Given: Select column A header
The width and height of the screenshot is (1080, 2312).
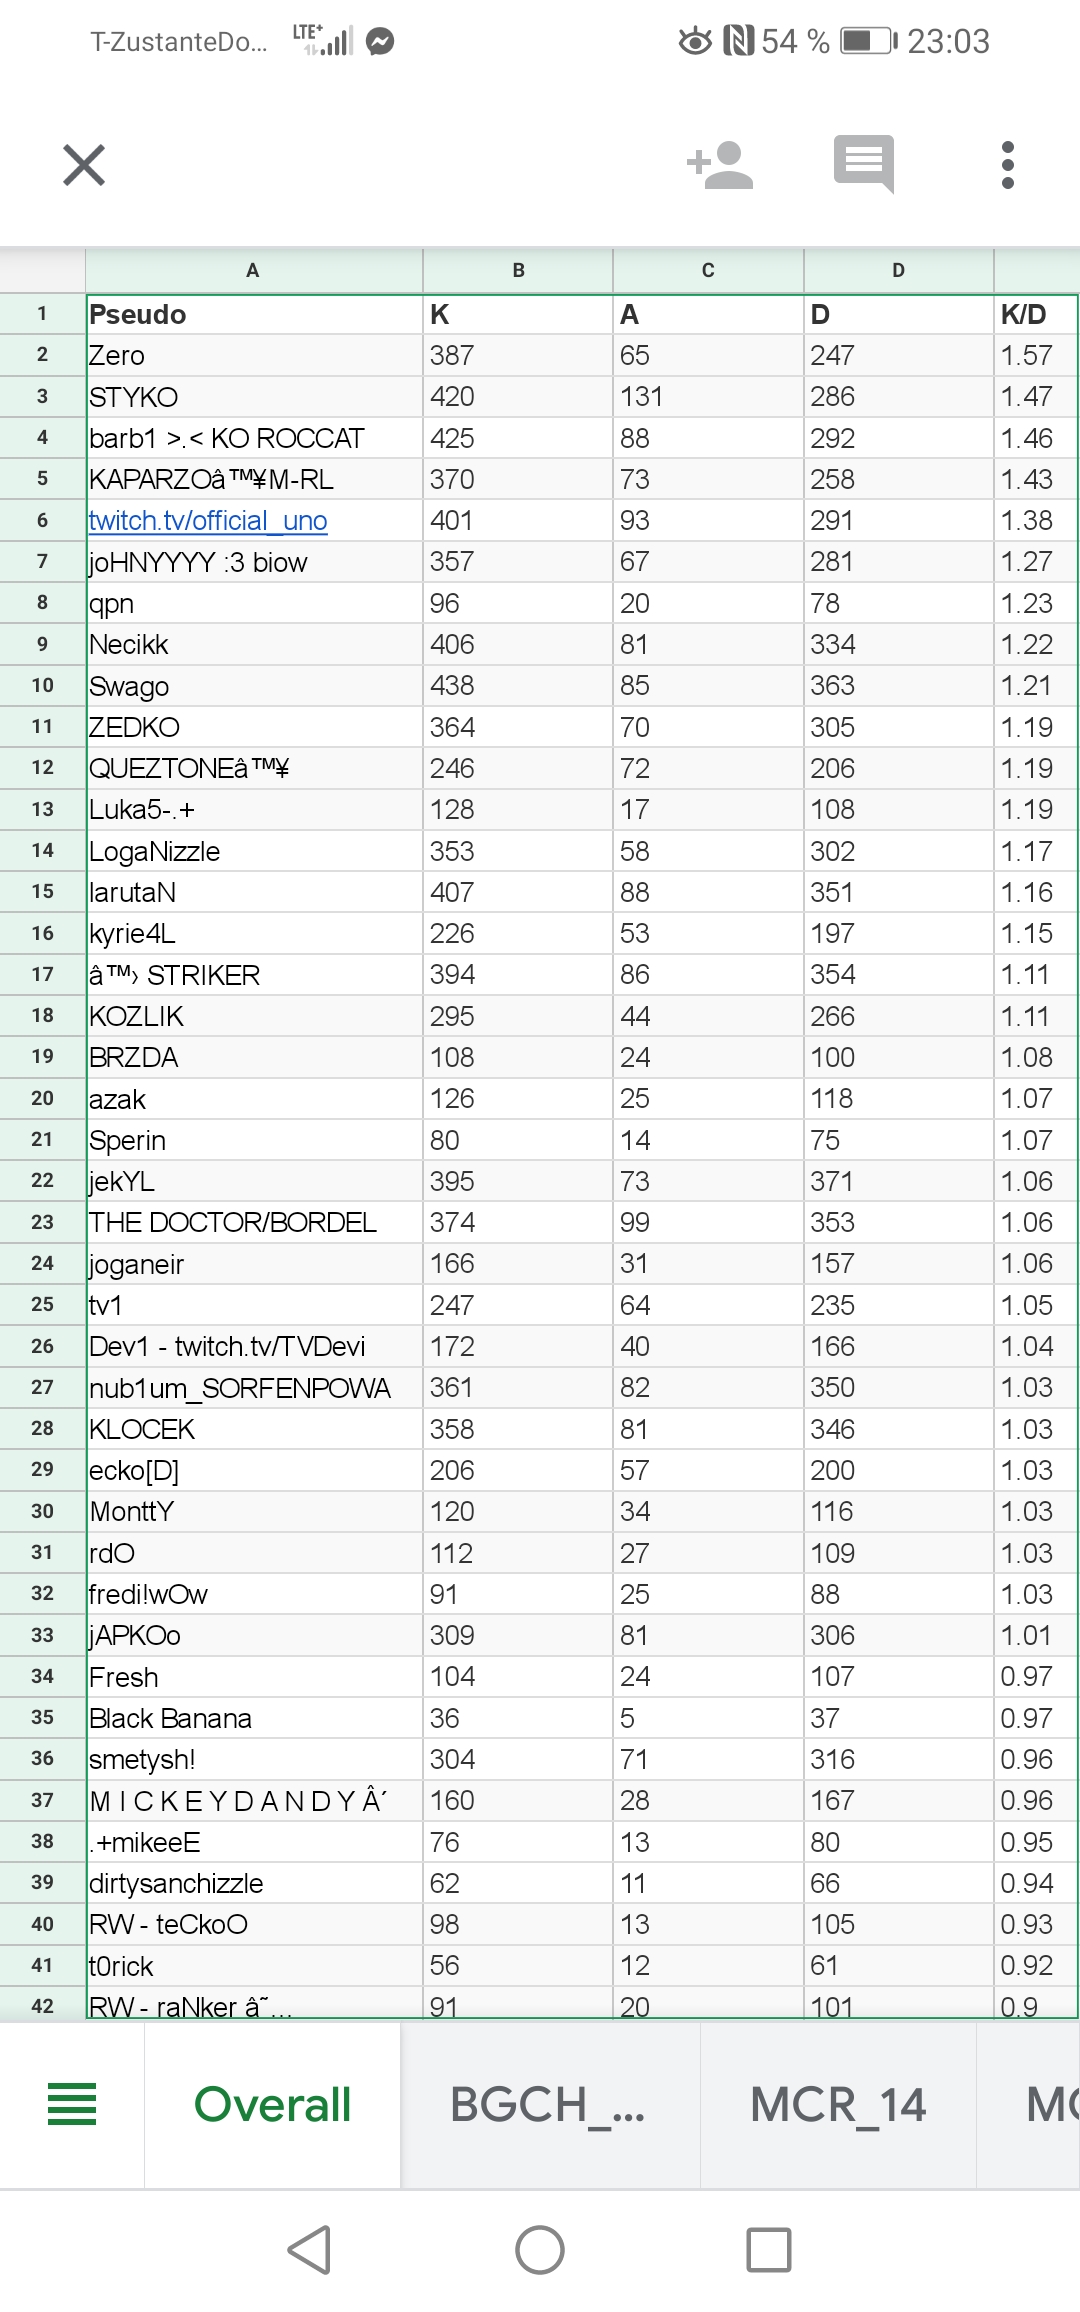Looking at the screenshot, I should (x=253, y=270).
